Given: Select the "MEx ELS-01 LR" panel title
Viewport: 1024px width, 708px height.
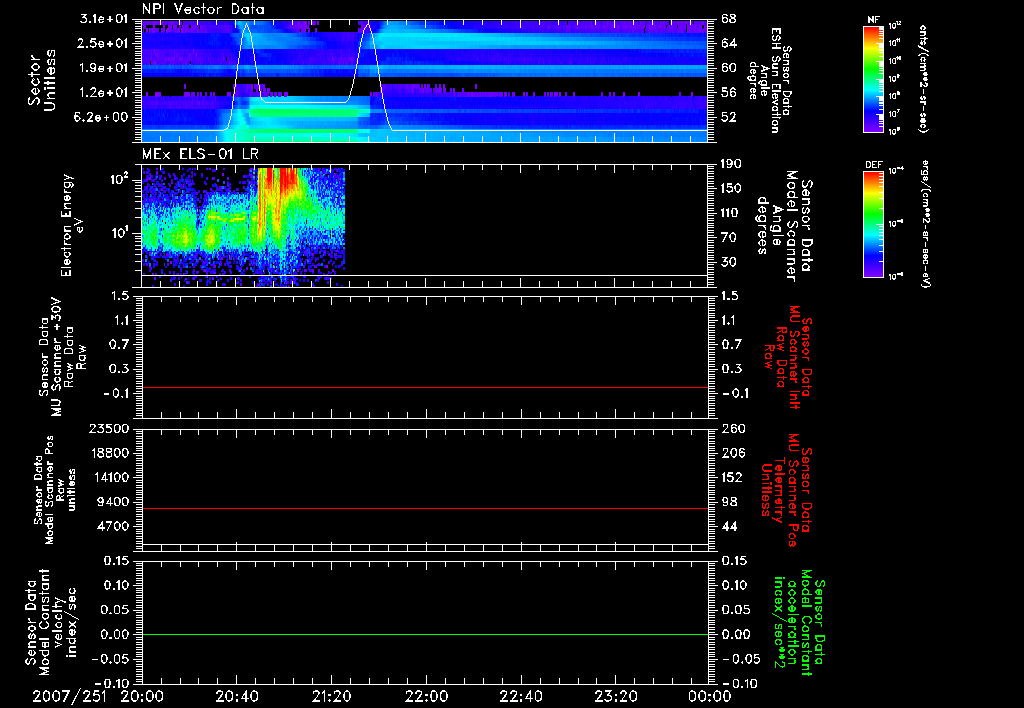Looking at the screenshot, I should pyautogui.click(x=200, y=154).
